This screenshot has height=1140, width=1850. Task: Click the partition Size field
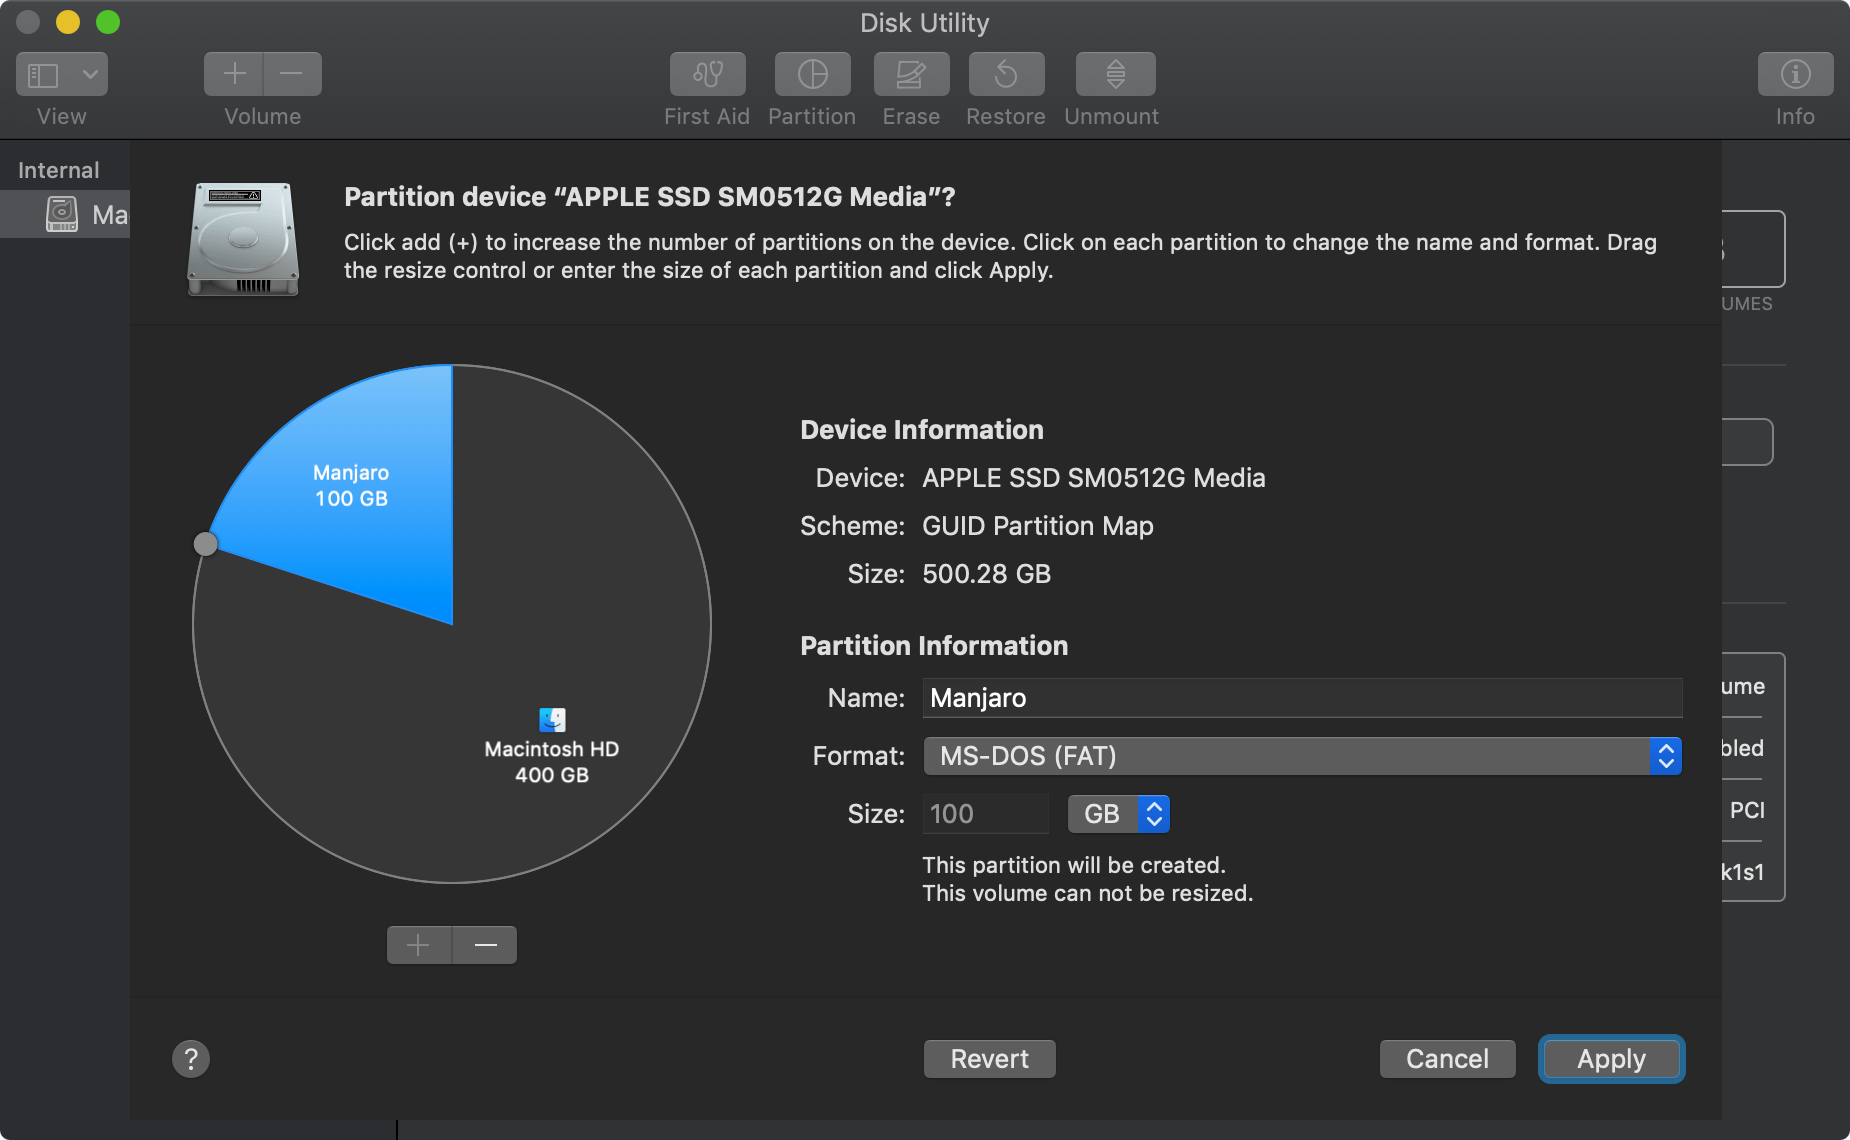click(985, 814)
